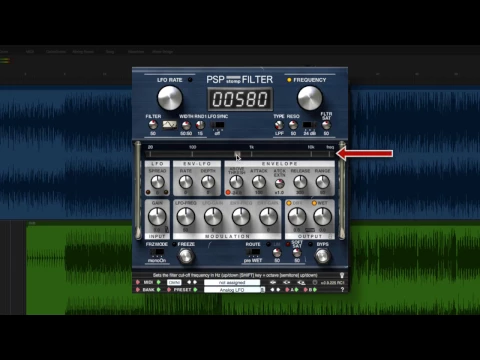Click the 00580 frequency display

(x=240, y=99)
